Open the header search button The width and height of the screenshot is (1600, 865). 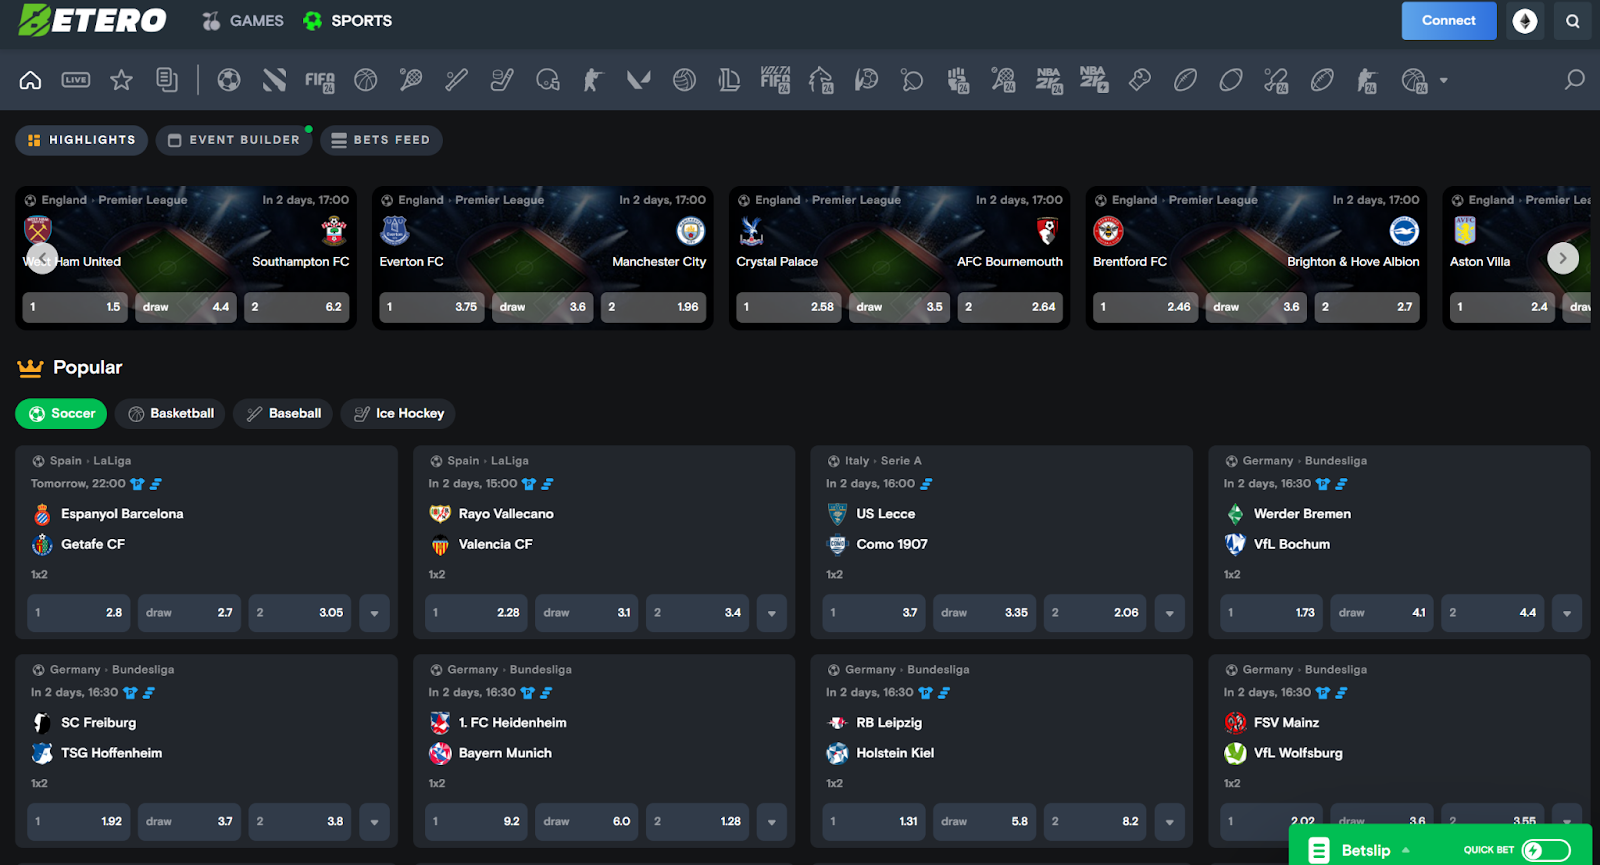point(1573,21)
